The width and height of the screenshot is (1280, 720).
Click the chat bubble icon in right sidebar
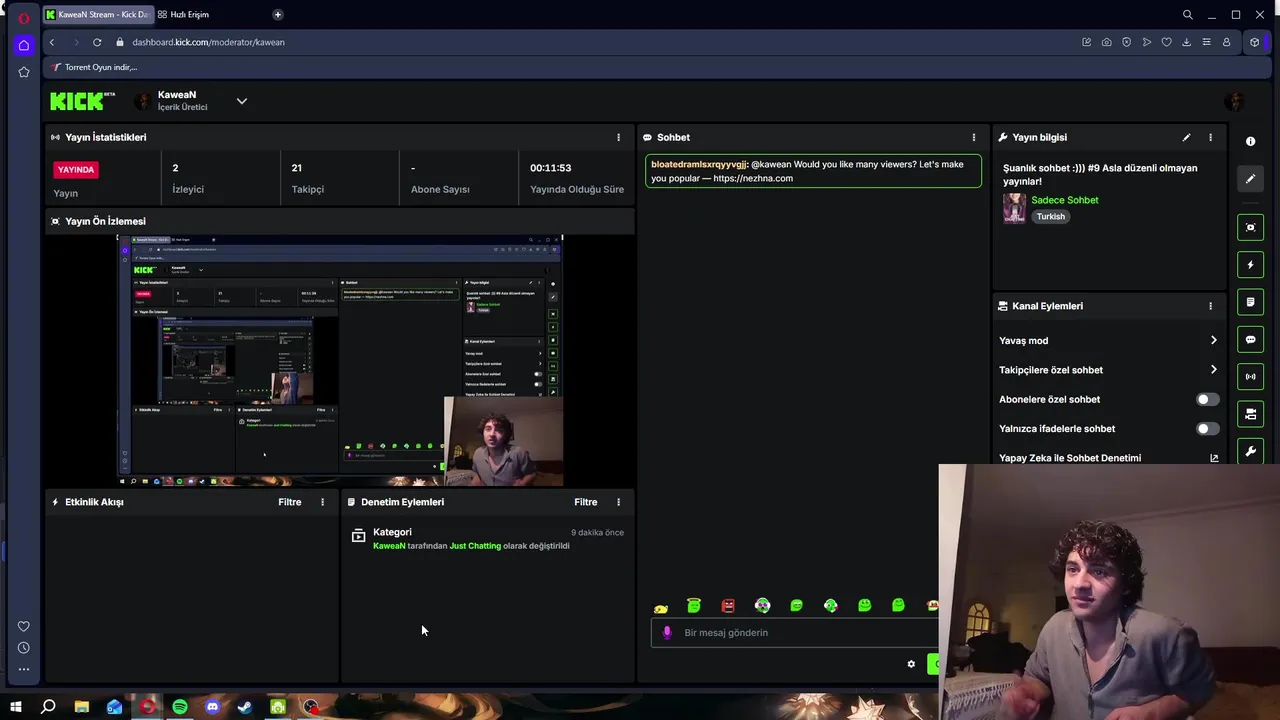[x=1250, y=340]
